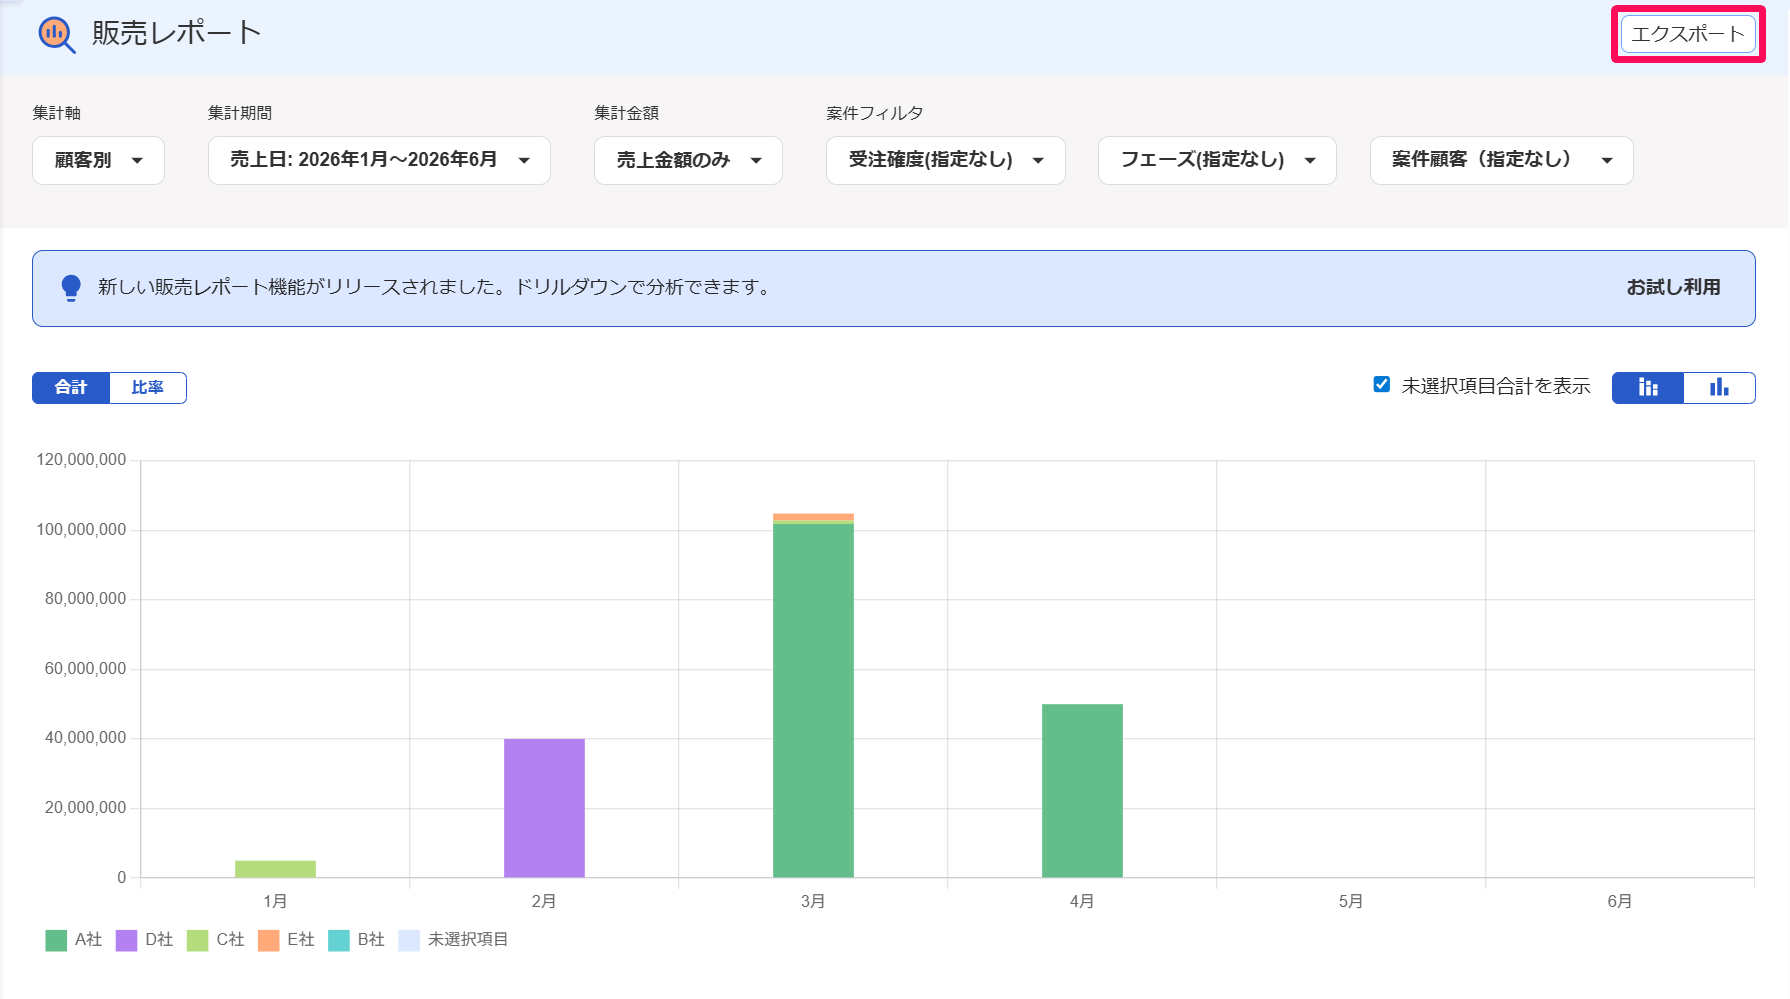Toggle 未選択項目合計を表示 checkbox
Screen dimensions: 1790x999
pyautogui.click(x=1382, y=385)
